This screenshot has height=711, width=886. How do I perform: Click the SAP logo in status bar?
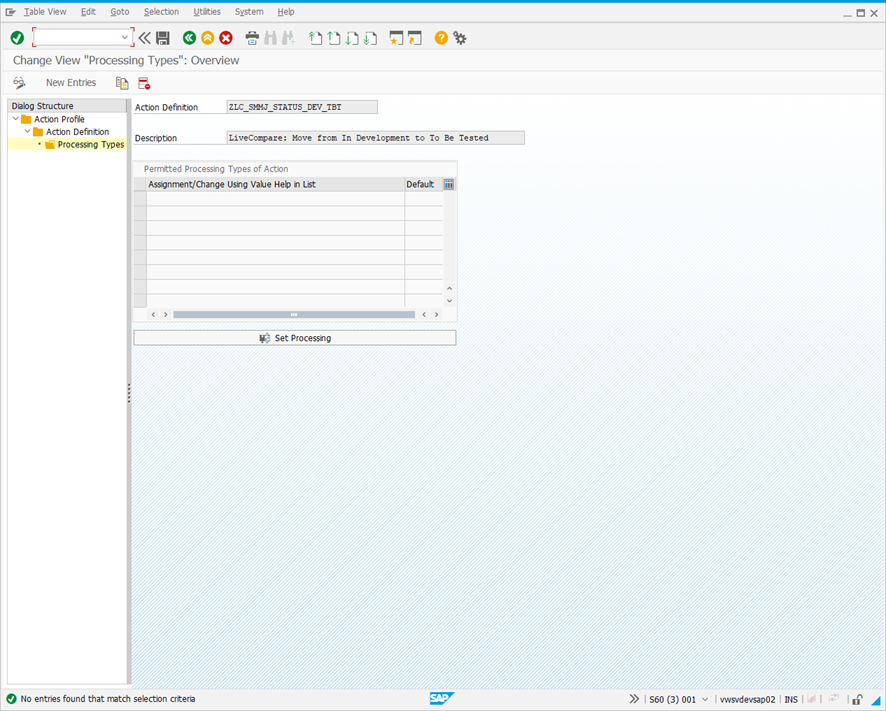(x=441, y=699)
